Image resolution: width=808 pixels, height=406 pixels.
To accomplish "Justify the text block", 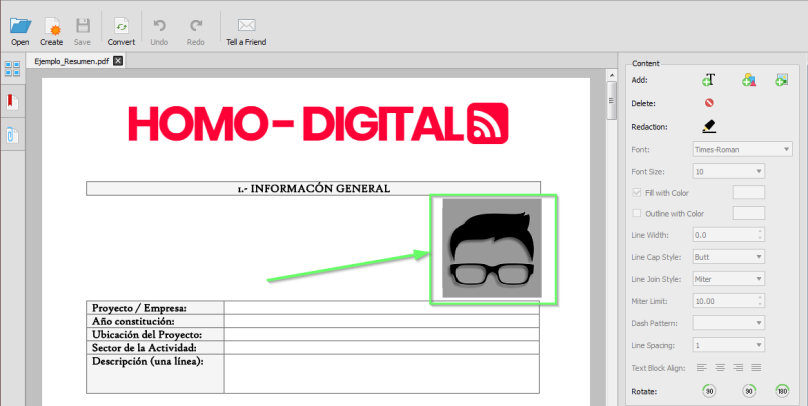I will click(756, 368).
